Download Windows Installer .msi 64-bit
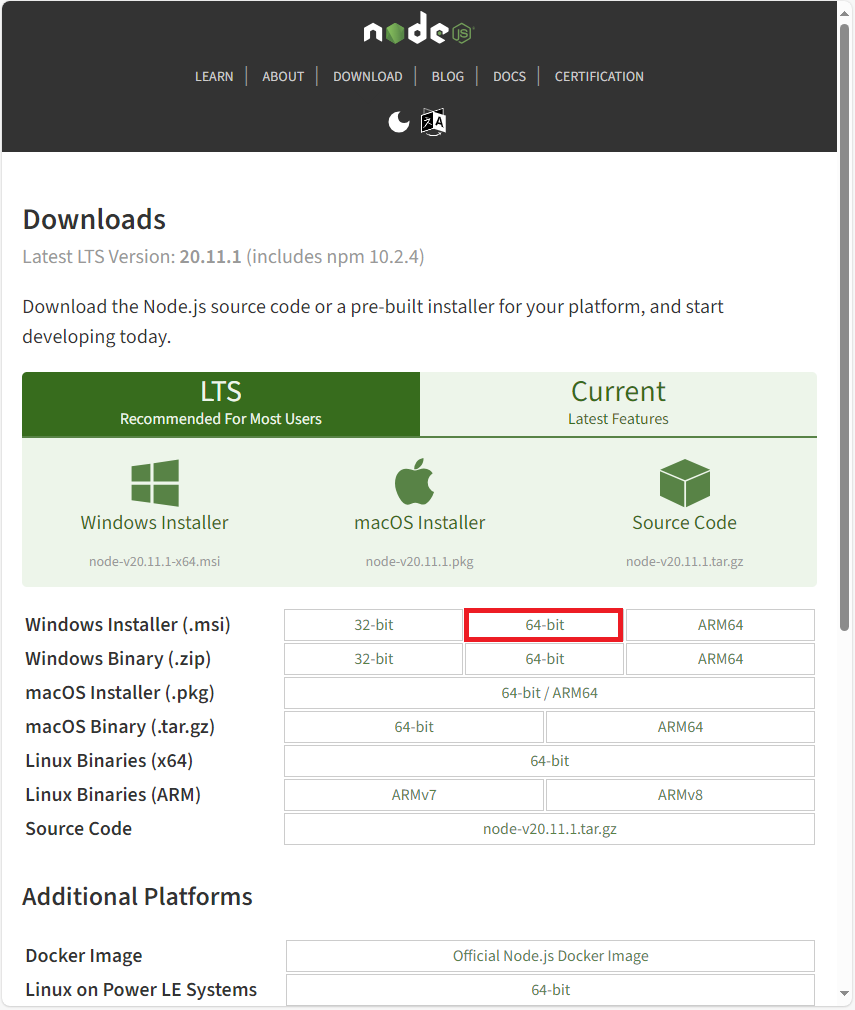Screen dimensions: 855x1010 (544, 625)
